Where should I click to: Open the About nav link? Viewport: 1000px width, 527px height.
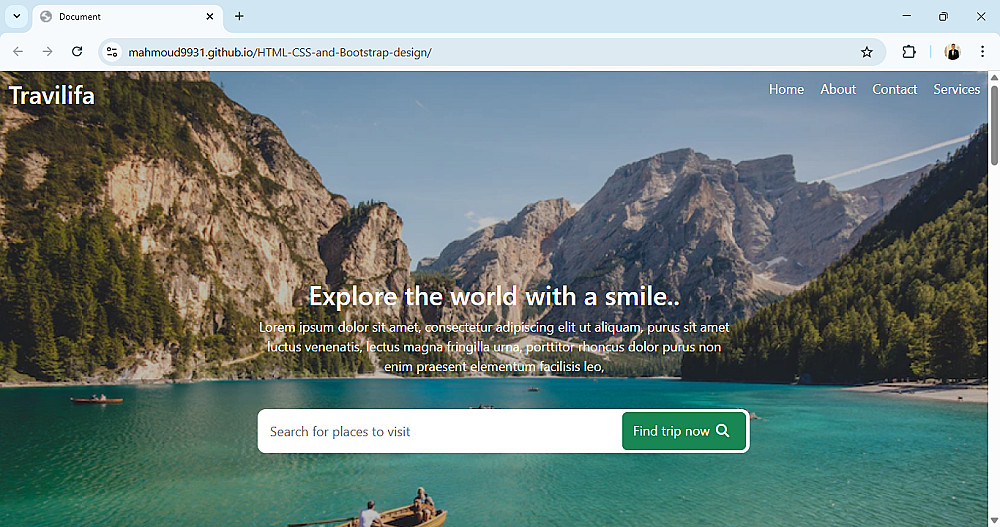click(838, 89)
